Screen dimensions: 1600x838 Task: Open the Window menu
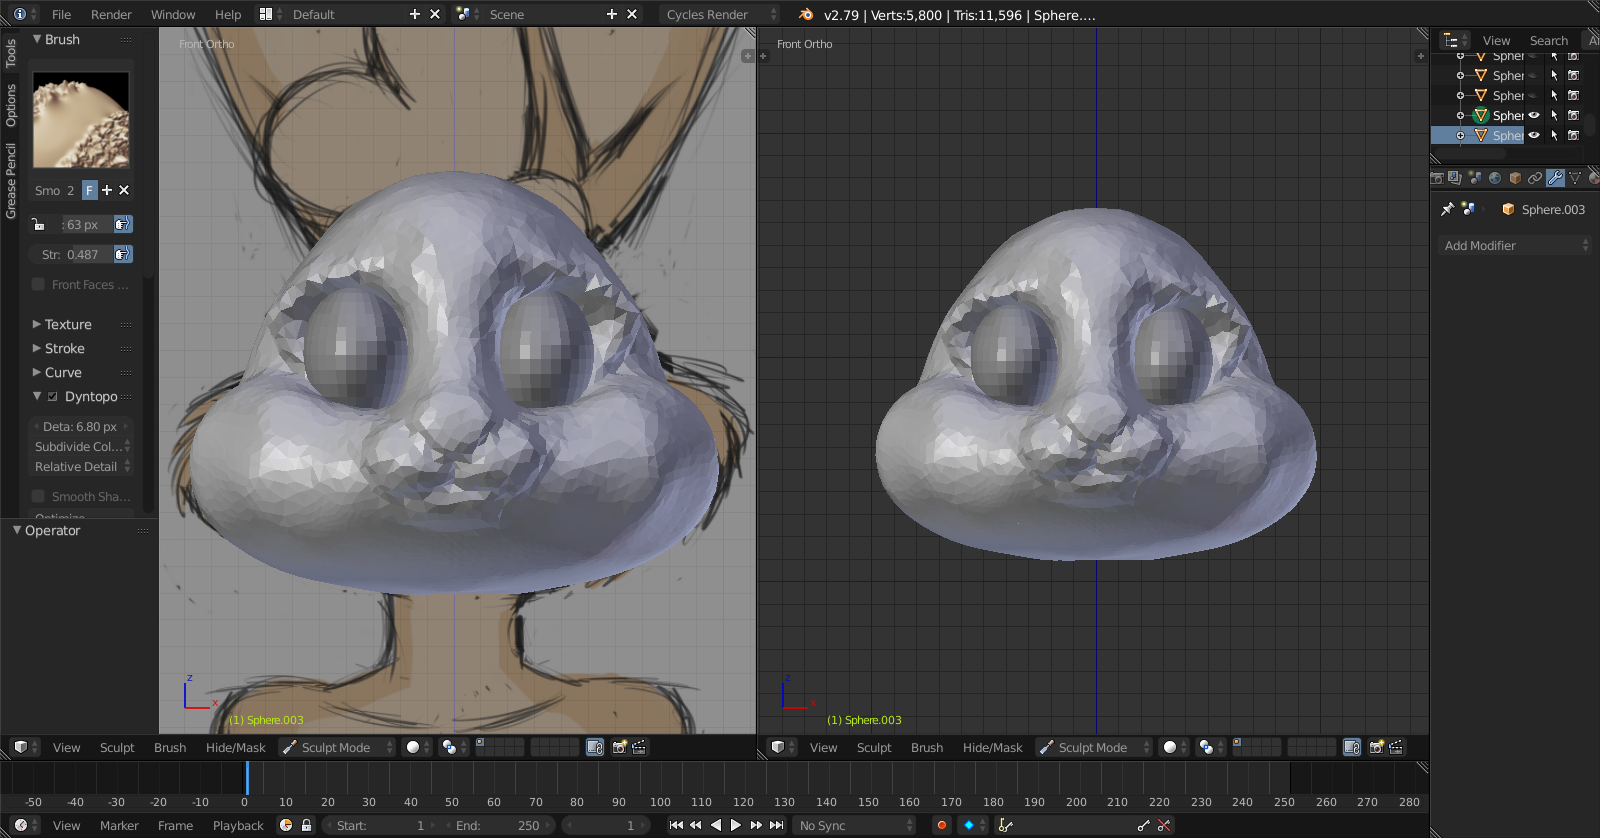(173, 14)
